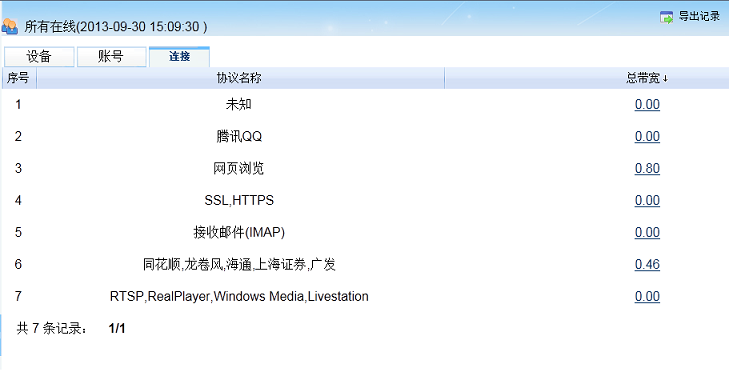Open the 0.00 bandwidth link for SSL,HTTPS
729x376 pixels.
(x=647, y=200)
